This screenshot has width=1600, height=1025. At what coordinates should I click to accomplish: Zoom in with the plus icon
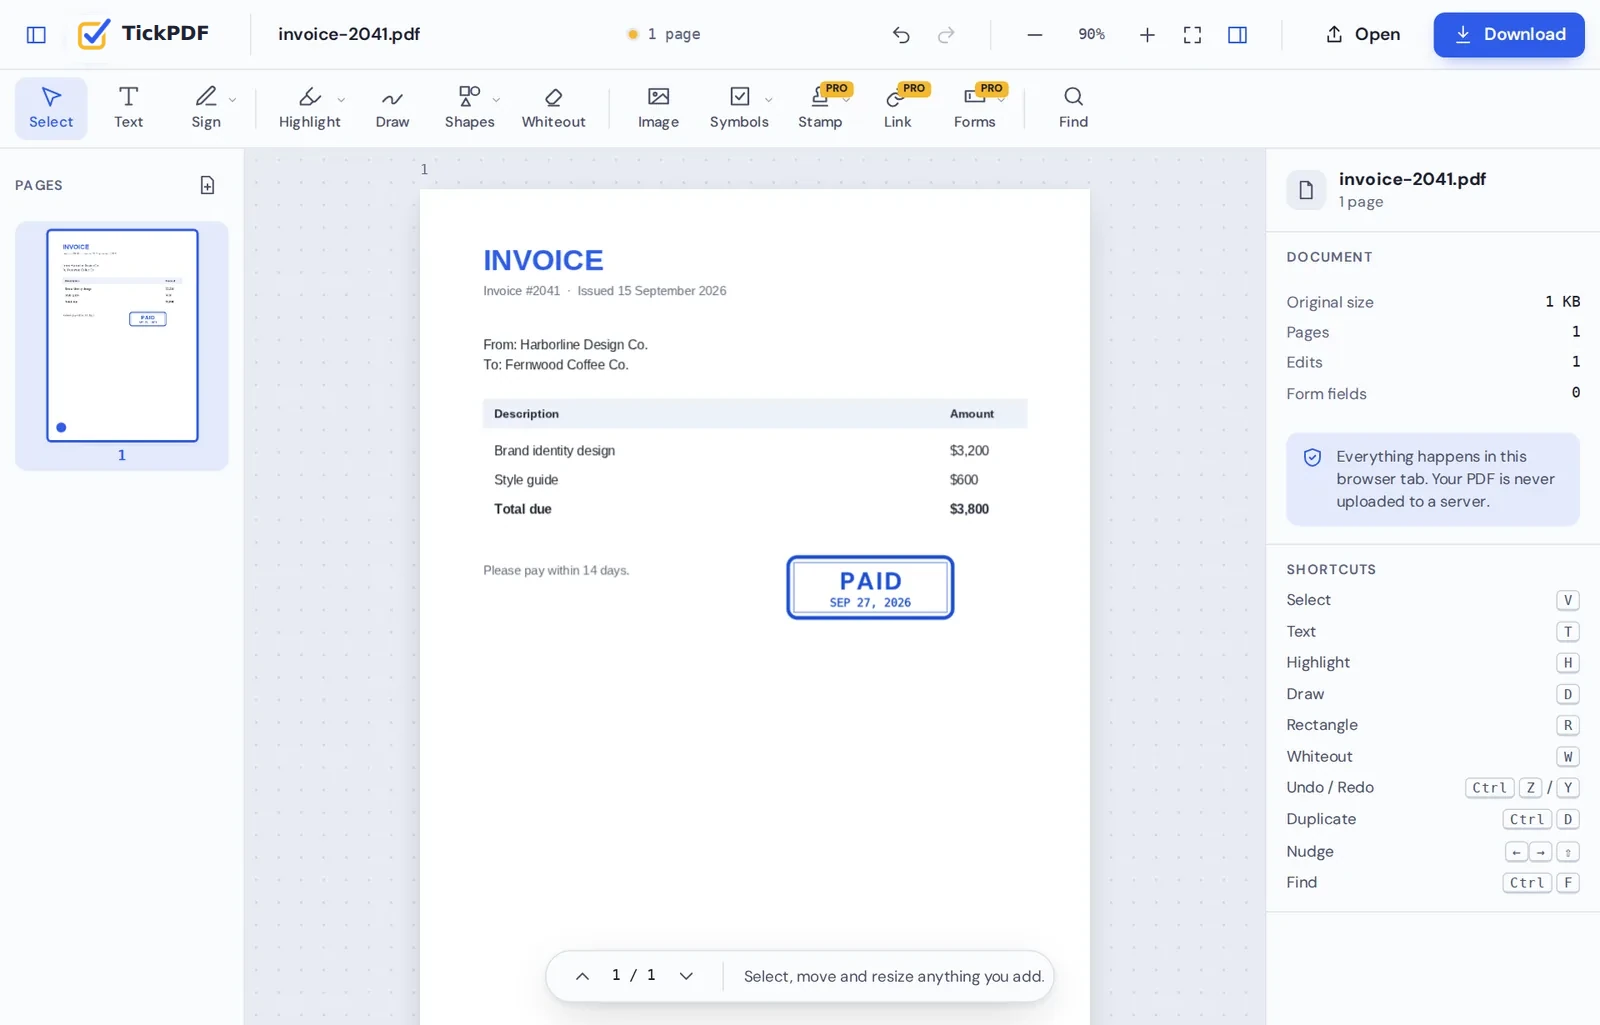tap(1147, 35)
